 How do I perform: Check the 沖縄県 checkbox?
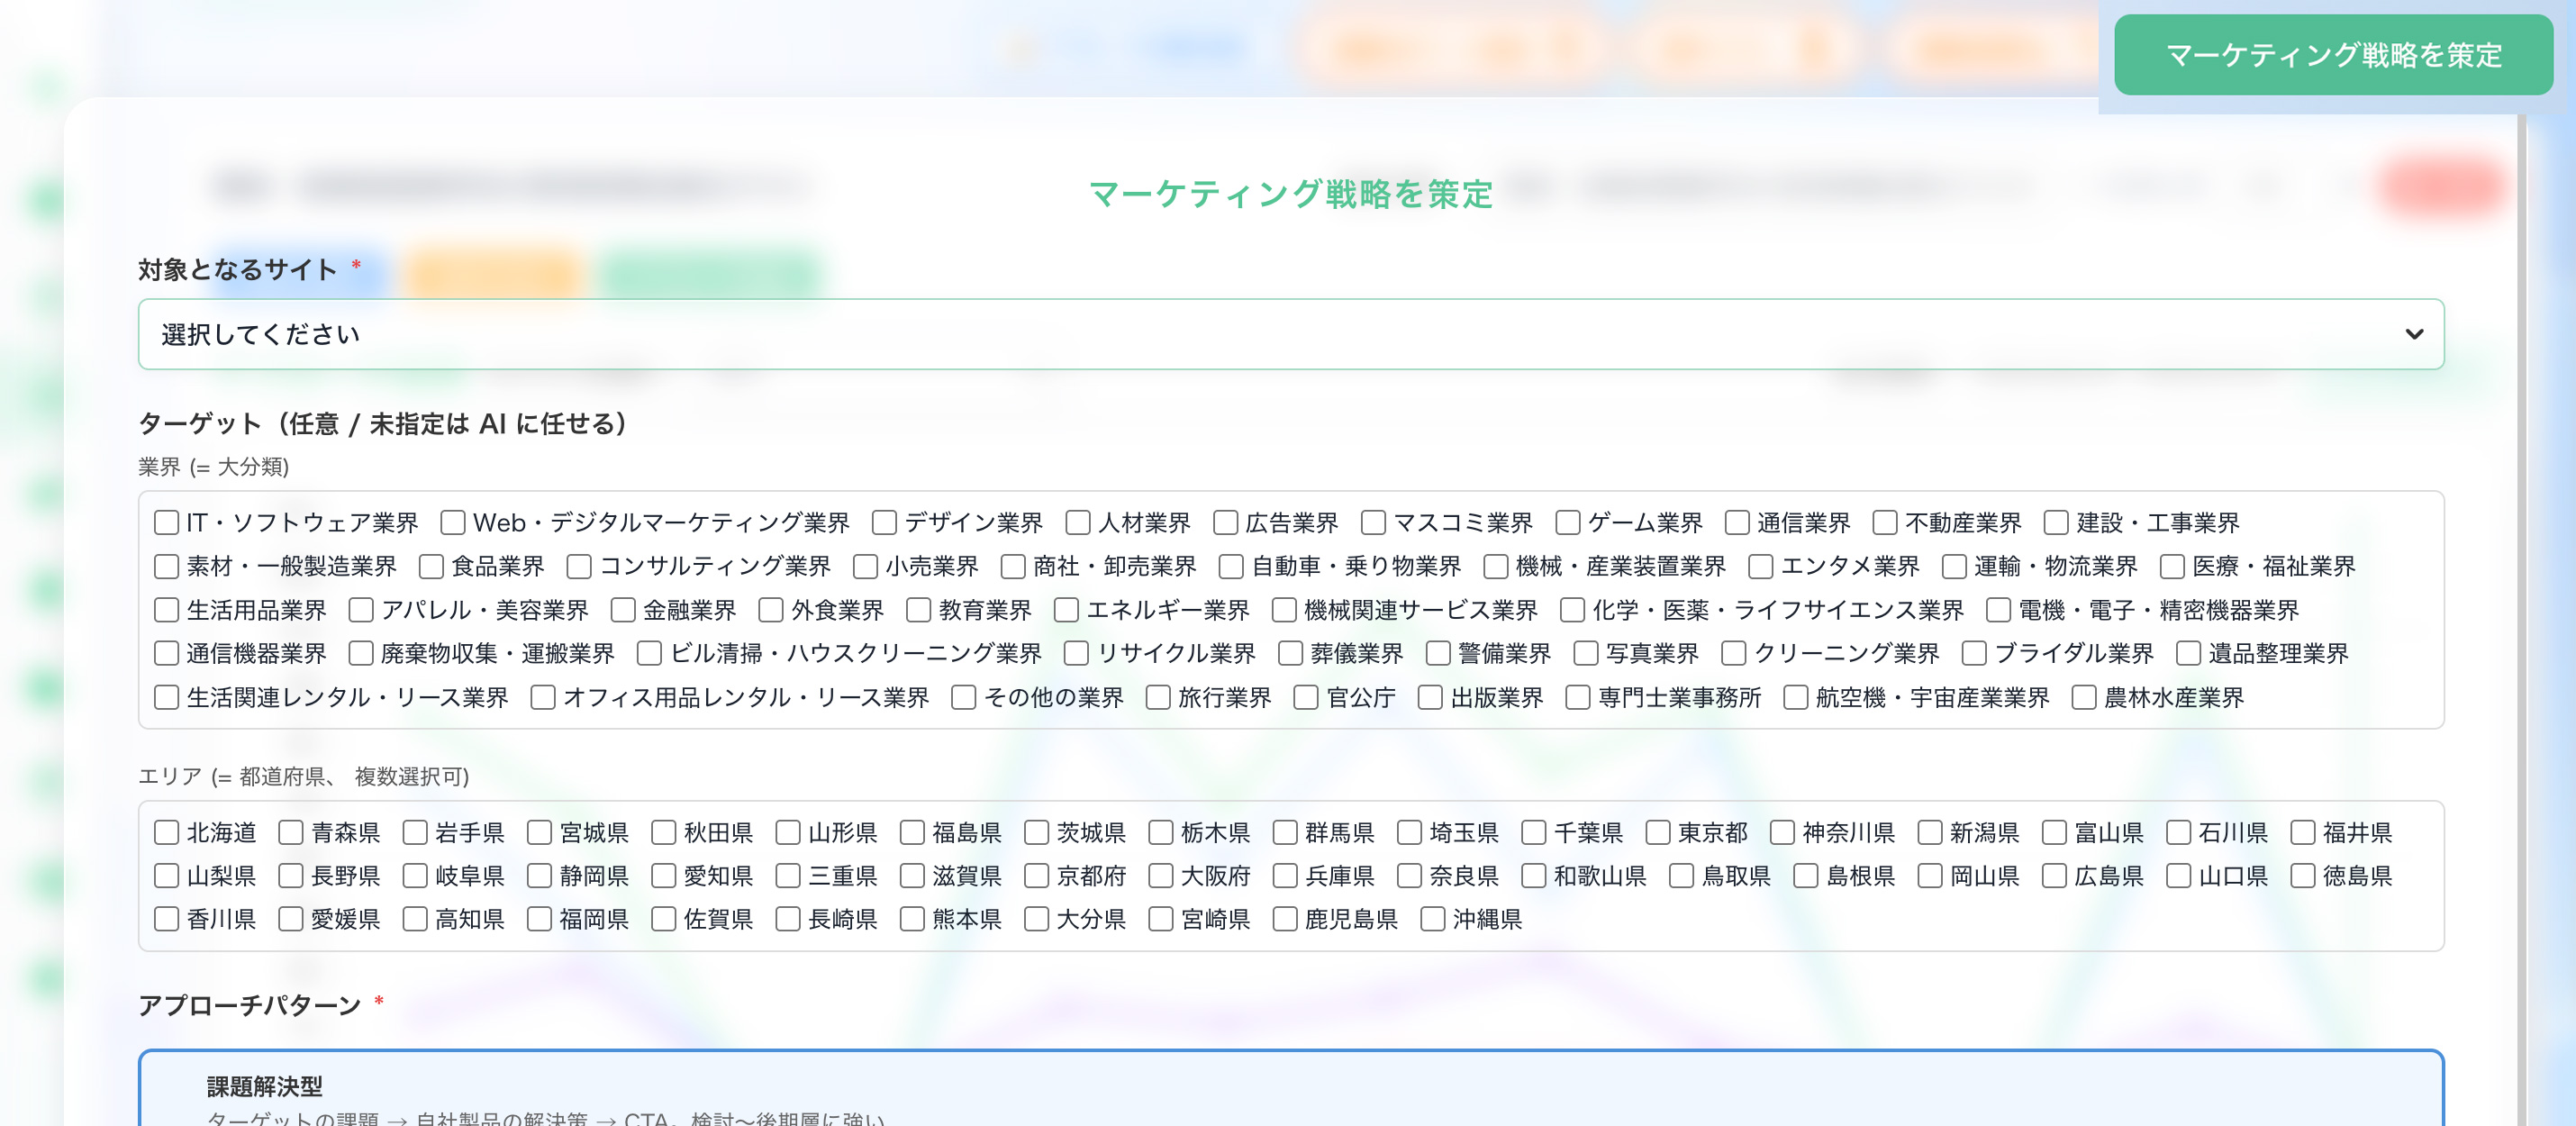pos(1433,919)
